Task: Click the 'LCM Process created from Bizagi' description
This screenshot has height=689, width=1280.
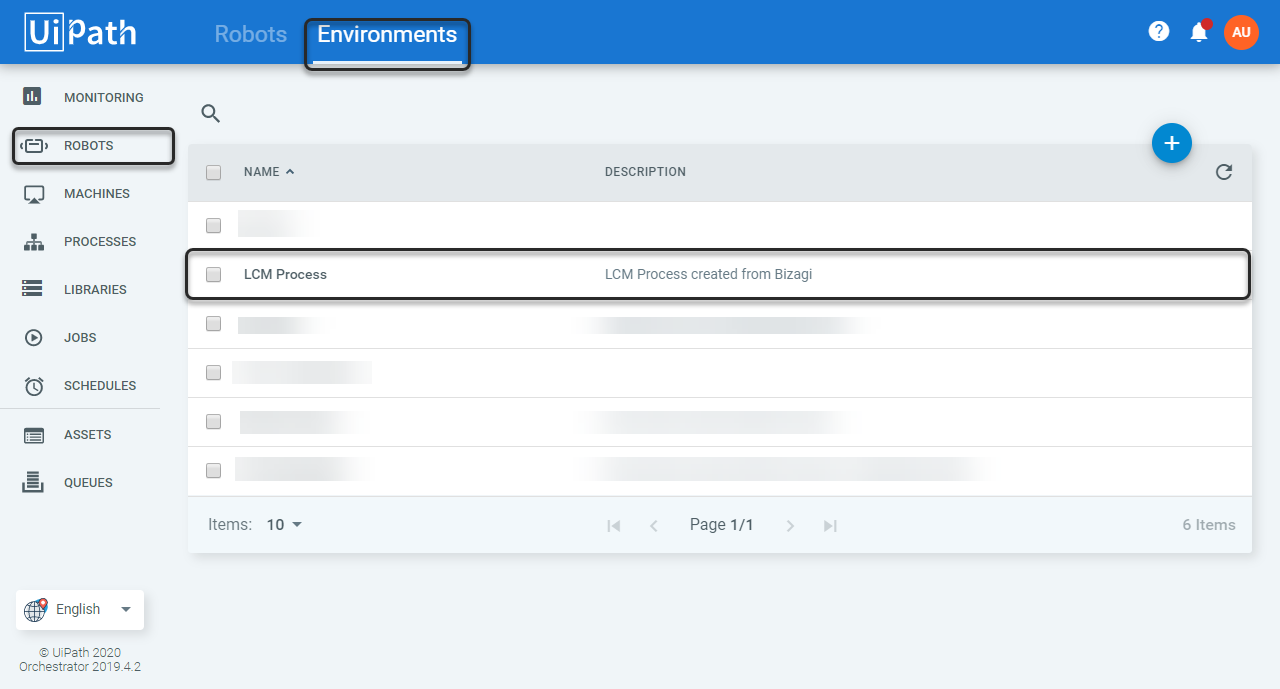Action: point(709,274)
